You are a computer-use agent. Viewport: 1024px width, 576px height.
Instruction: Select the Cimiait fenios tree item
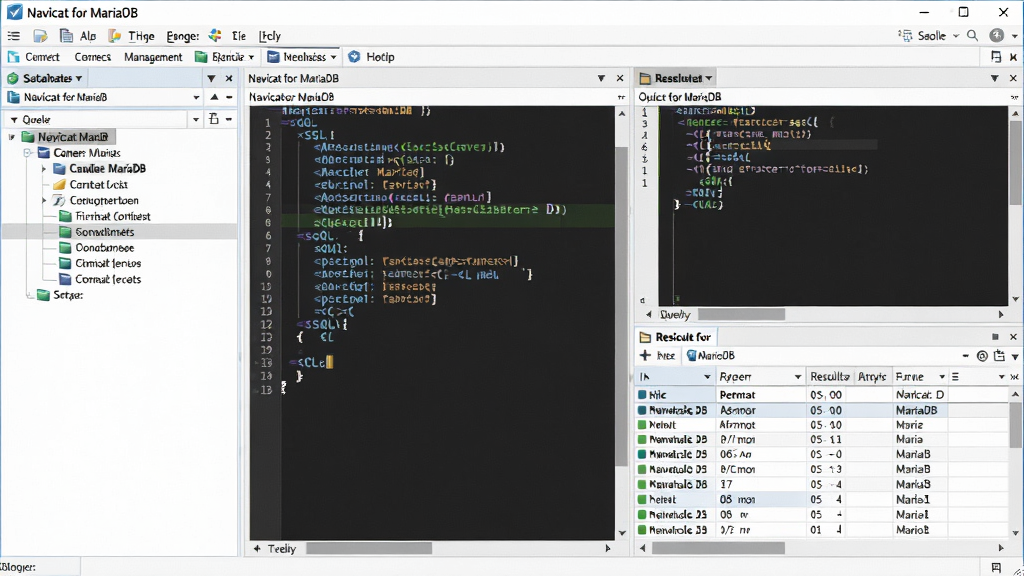tap(108, 264)
